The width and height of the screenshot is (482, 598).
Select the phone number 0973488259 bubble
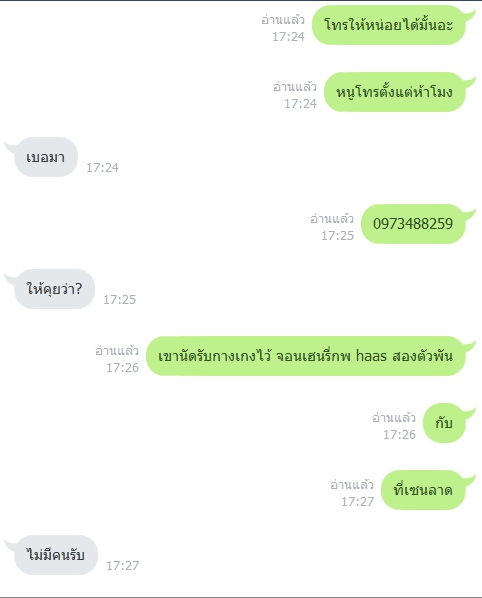tap(413, 224)
